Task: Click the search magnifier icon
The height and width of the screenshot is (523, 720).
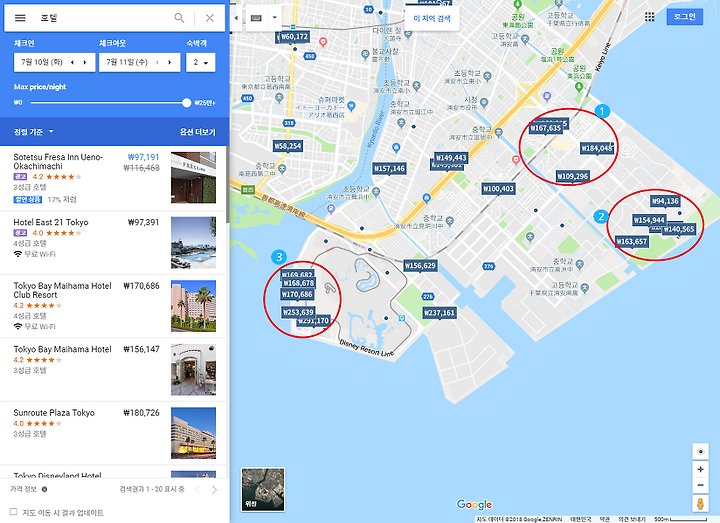Action: pyautogui.click(x=179, y=18)
